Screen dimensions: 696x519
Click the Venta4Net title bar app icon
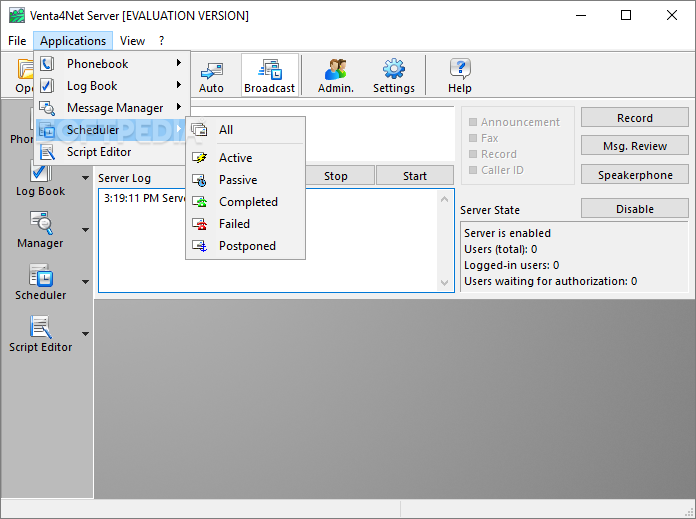pyautogui.click(x=17, y=16)
